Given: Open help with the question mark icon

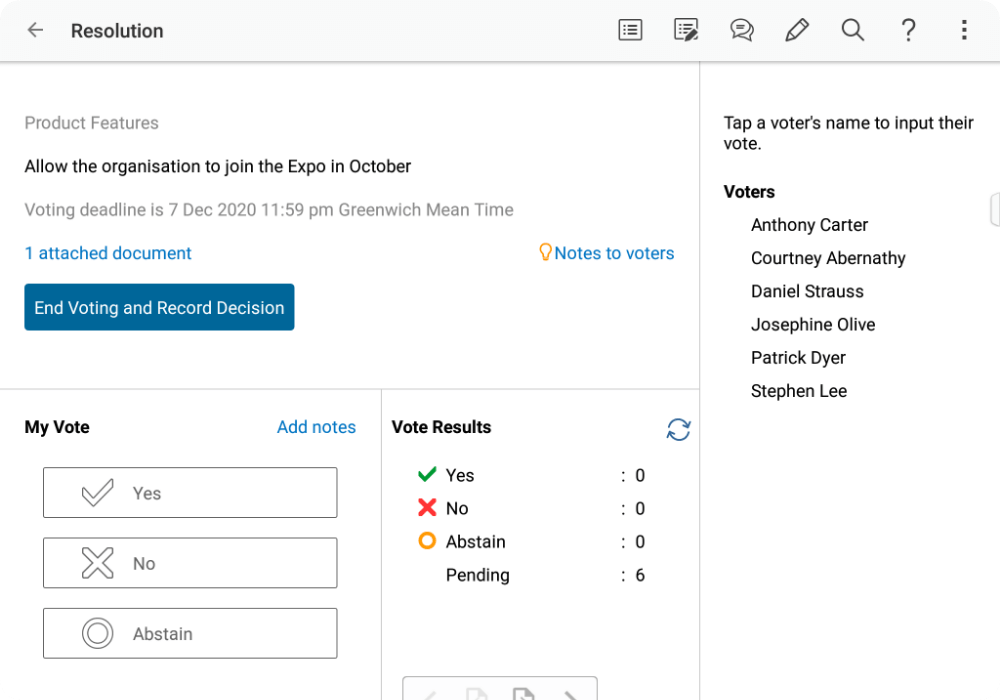Looking at the screenshot, I should click(x=908, y=30).
